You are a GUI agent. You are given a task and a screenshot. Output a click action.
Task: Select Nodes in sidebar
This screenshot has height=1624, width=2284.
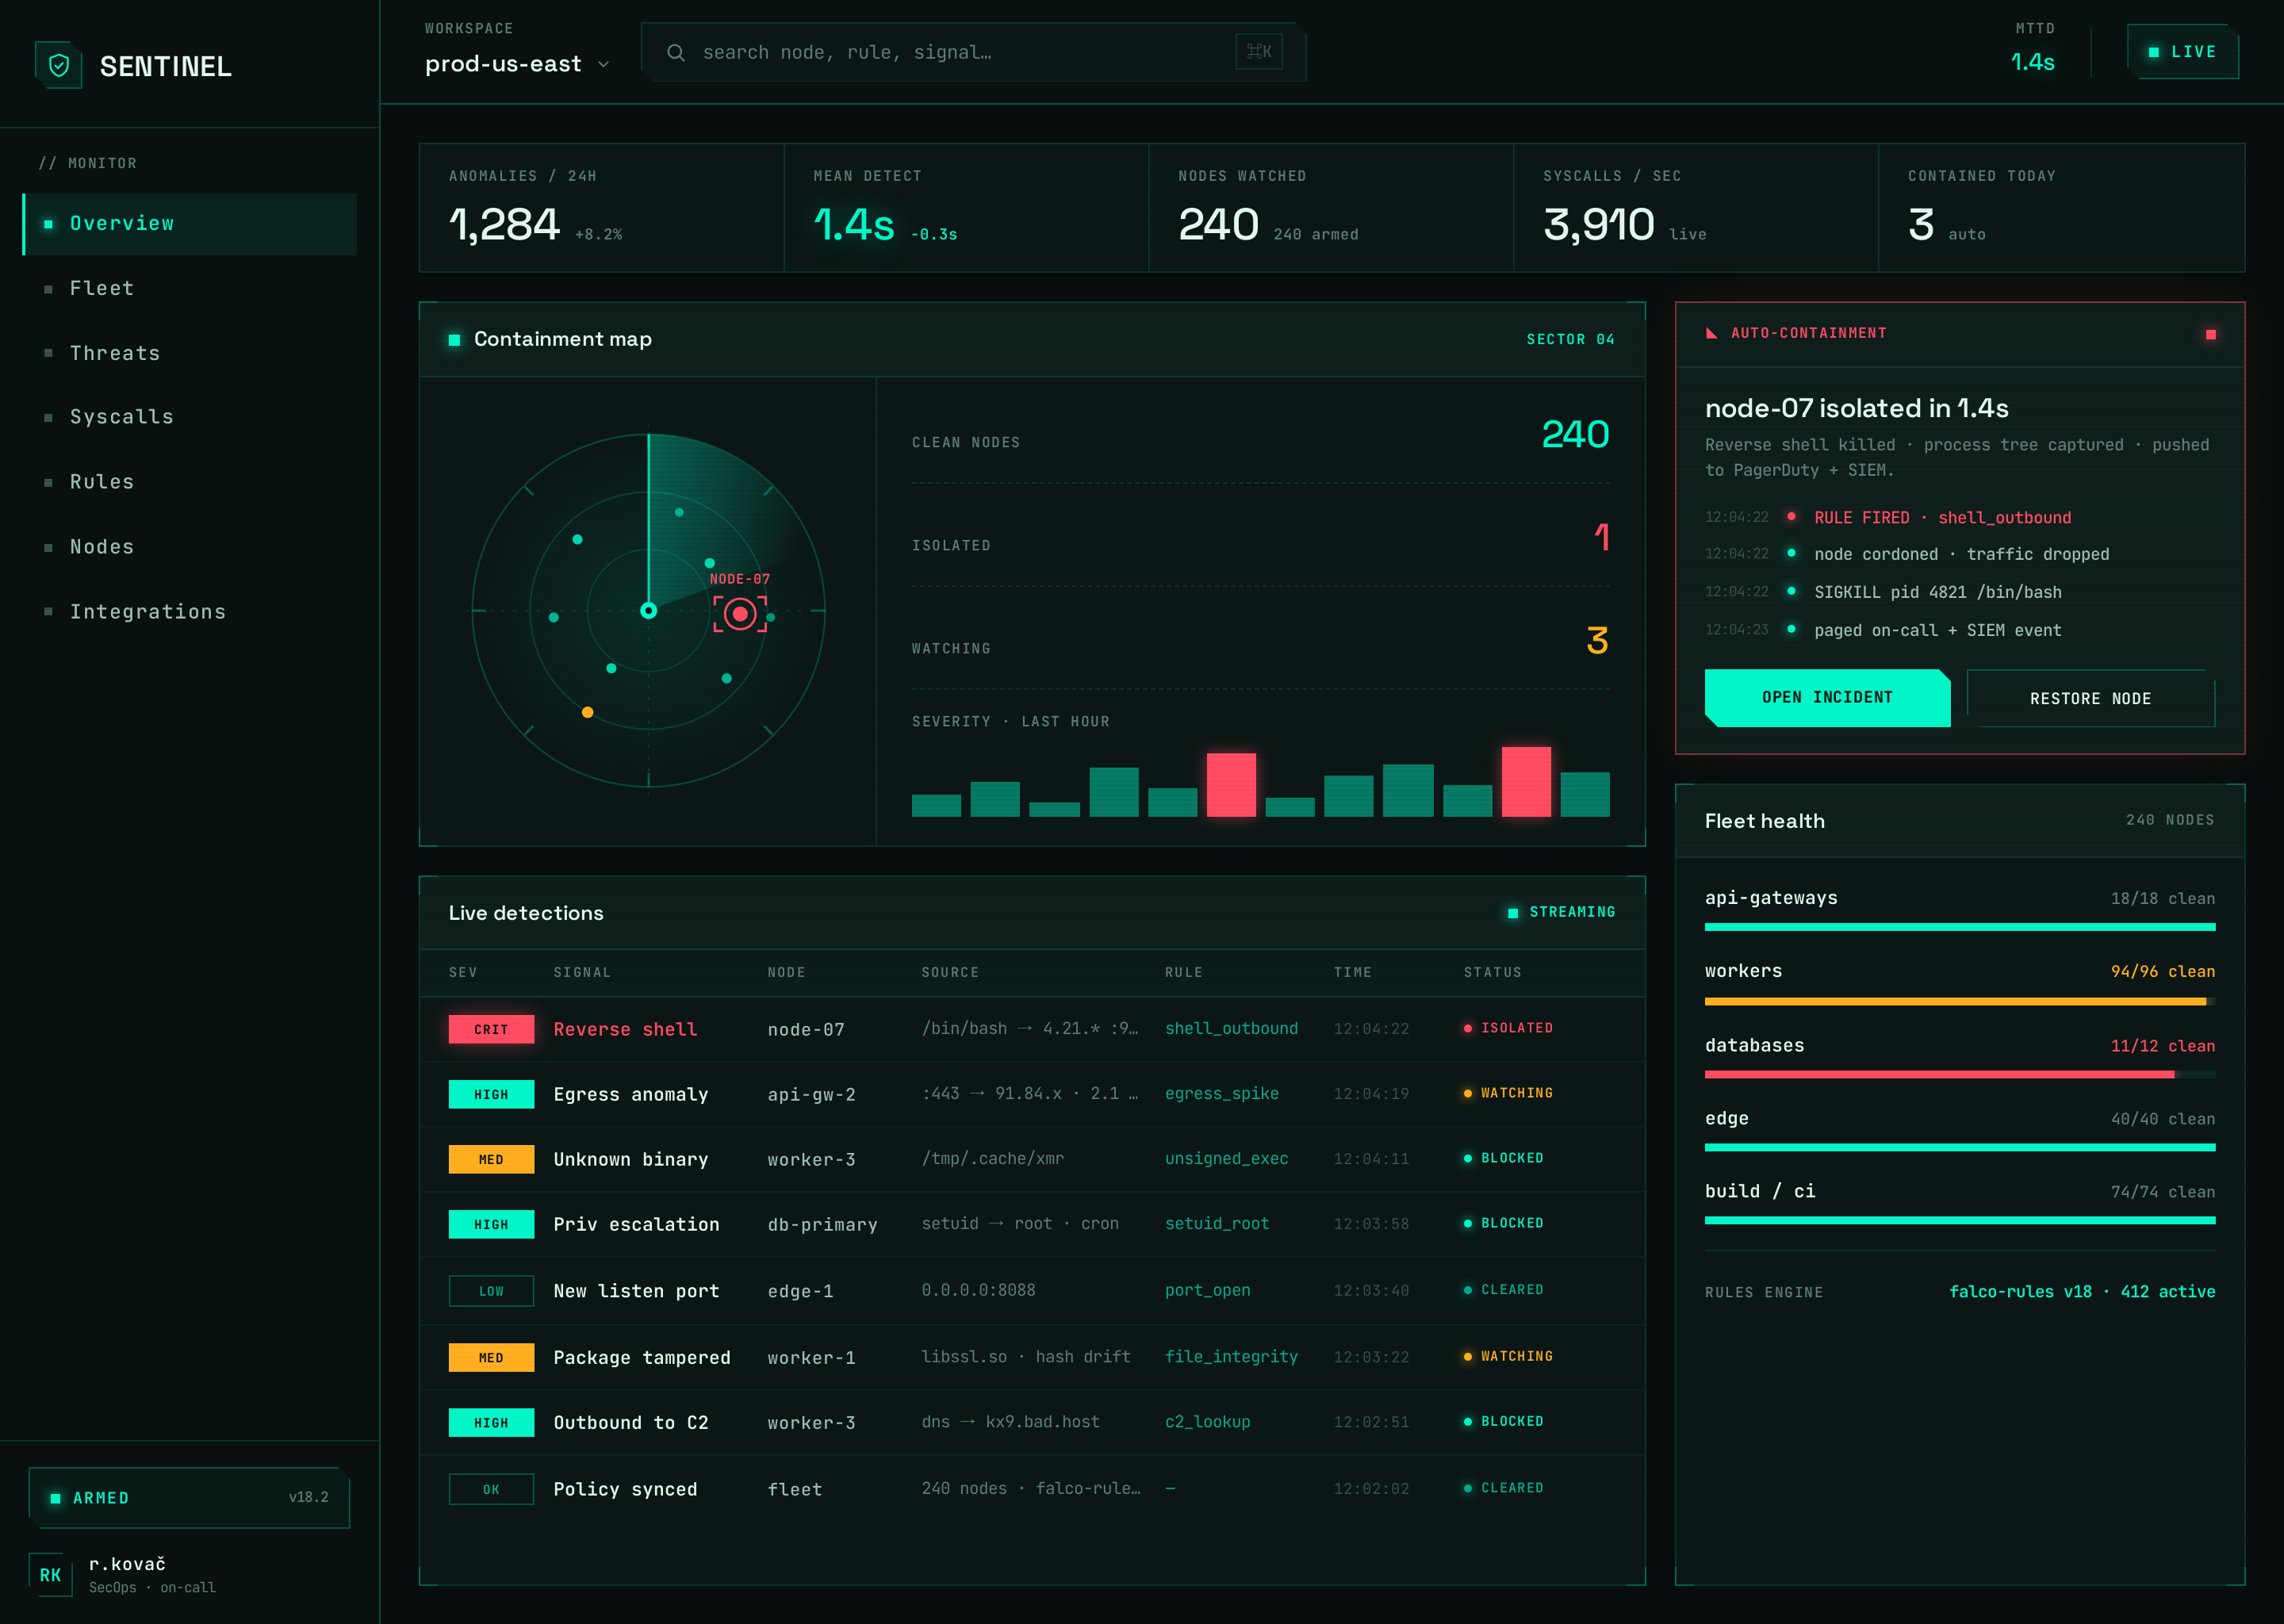tap(189, 547)
